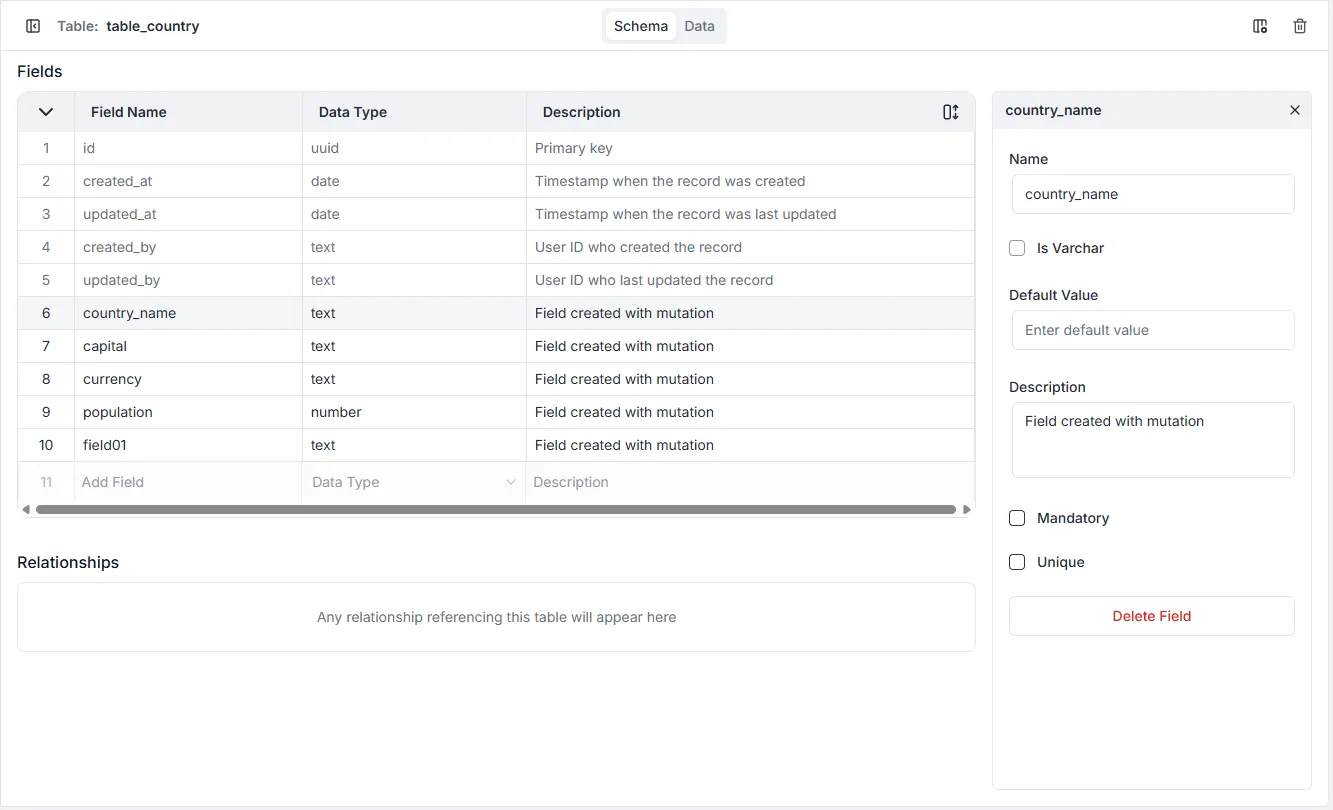Viewport: 1333px width, 810px height.
Task: Collapse the sidebar panel icon
Action: click(33, 26)
